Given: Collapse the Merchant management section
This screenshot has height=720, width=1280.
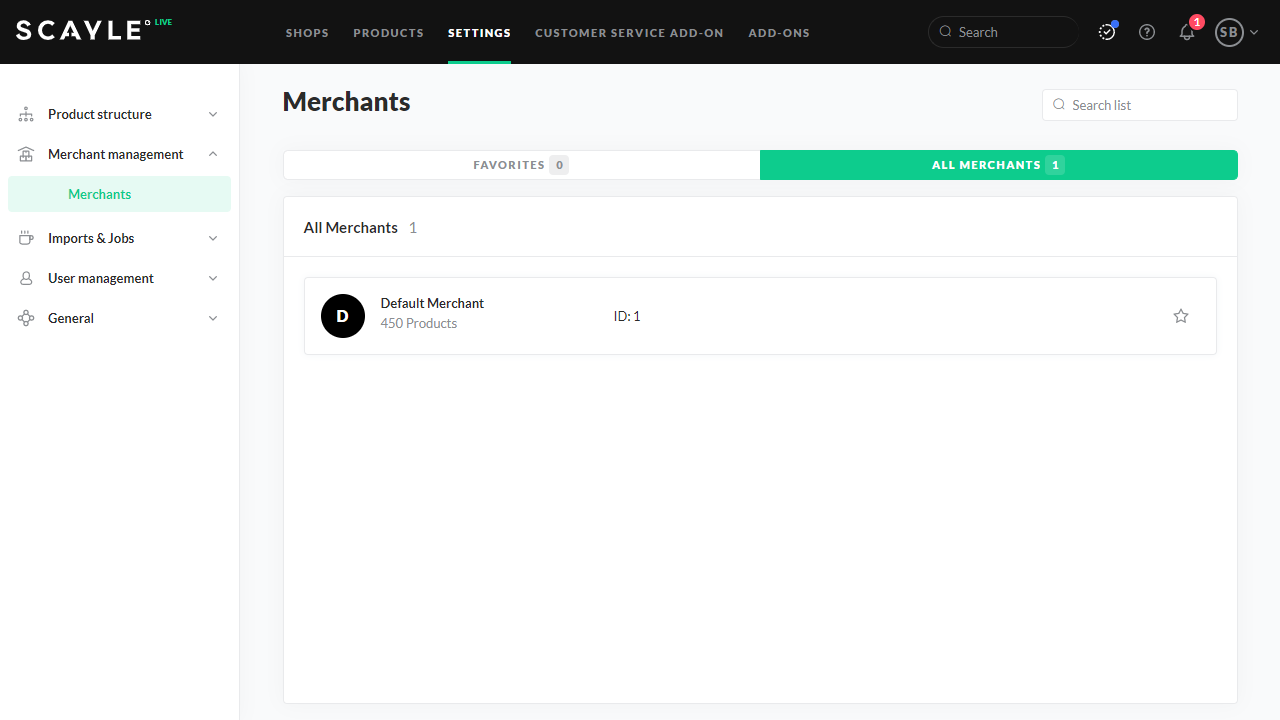Looking at the screenshot, I should (213, 154).
